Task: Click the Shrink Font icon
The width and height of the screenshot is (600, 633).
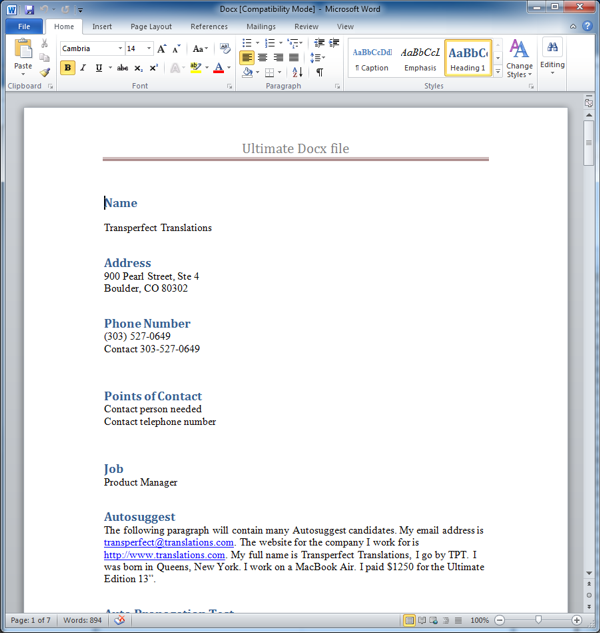Action: coord(176,49)
